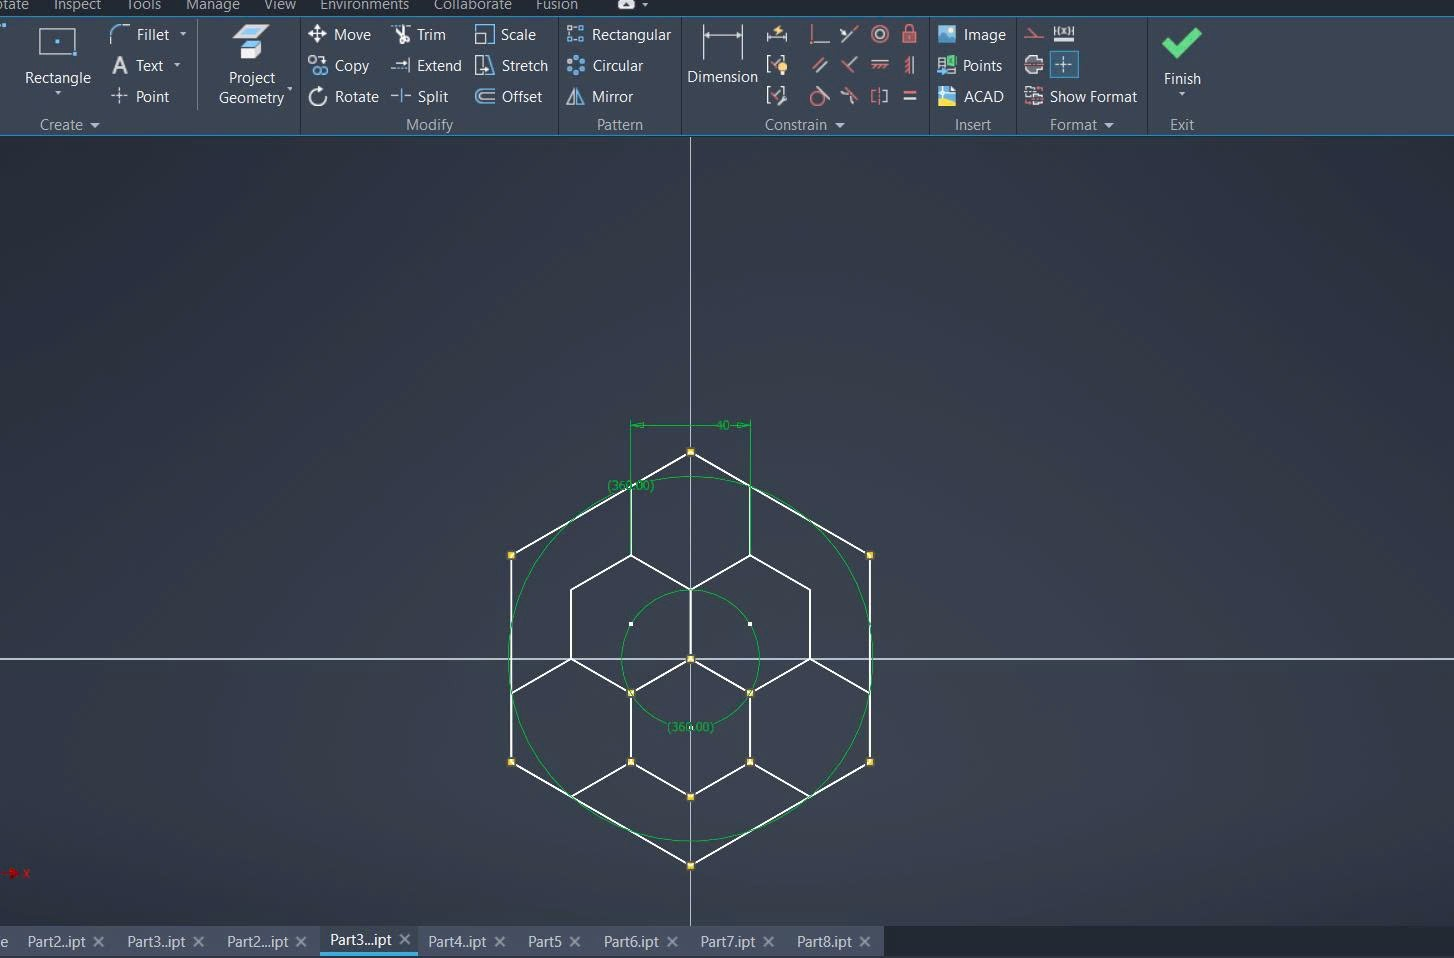Toggle Driven Dimension format
The width and height of the screenshot is (1454, 958).
click(x=1064, y=35)
